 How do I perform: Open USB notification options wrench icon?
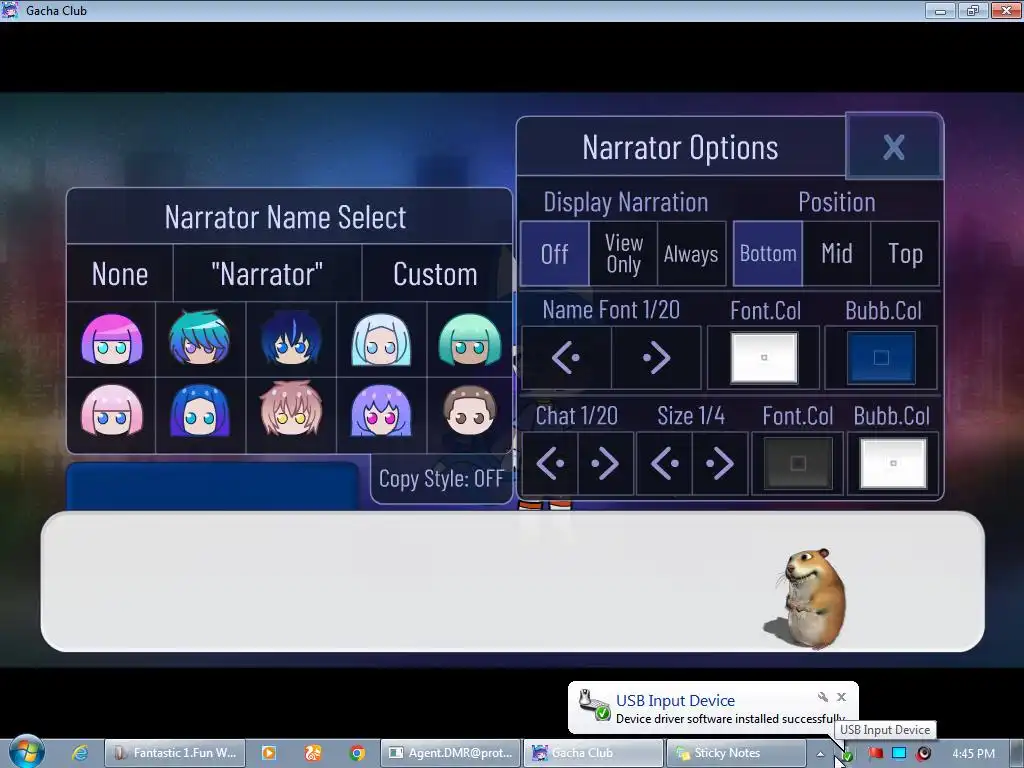click(x=823, y=697)
